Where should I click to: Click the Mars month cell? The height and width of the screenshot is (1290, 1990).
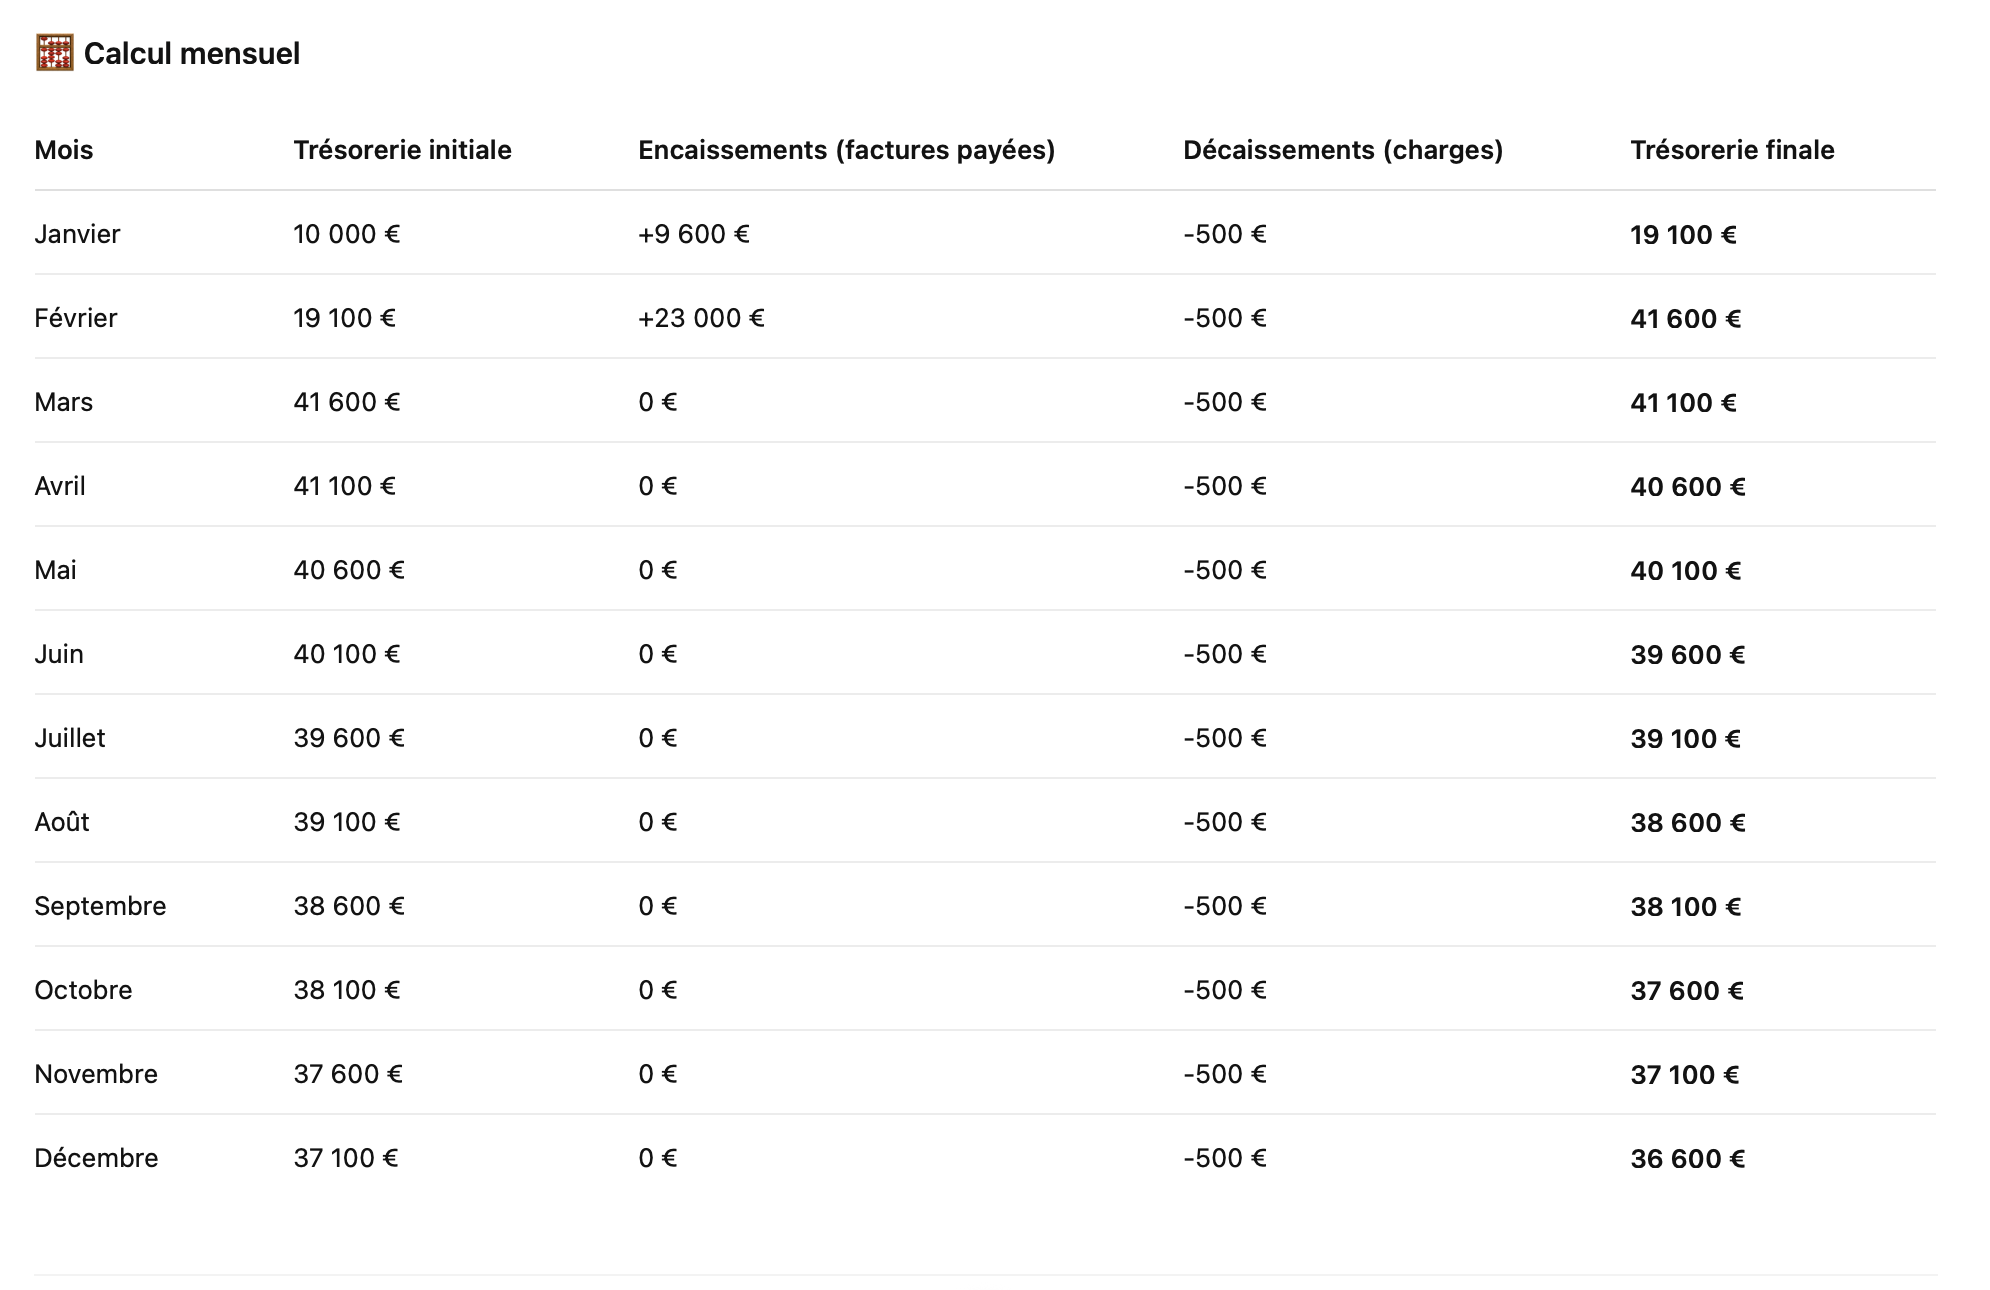tap(64, 402)
